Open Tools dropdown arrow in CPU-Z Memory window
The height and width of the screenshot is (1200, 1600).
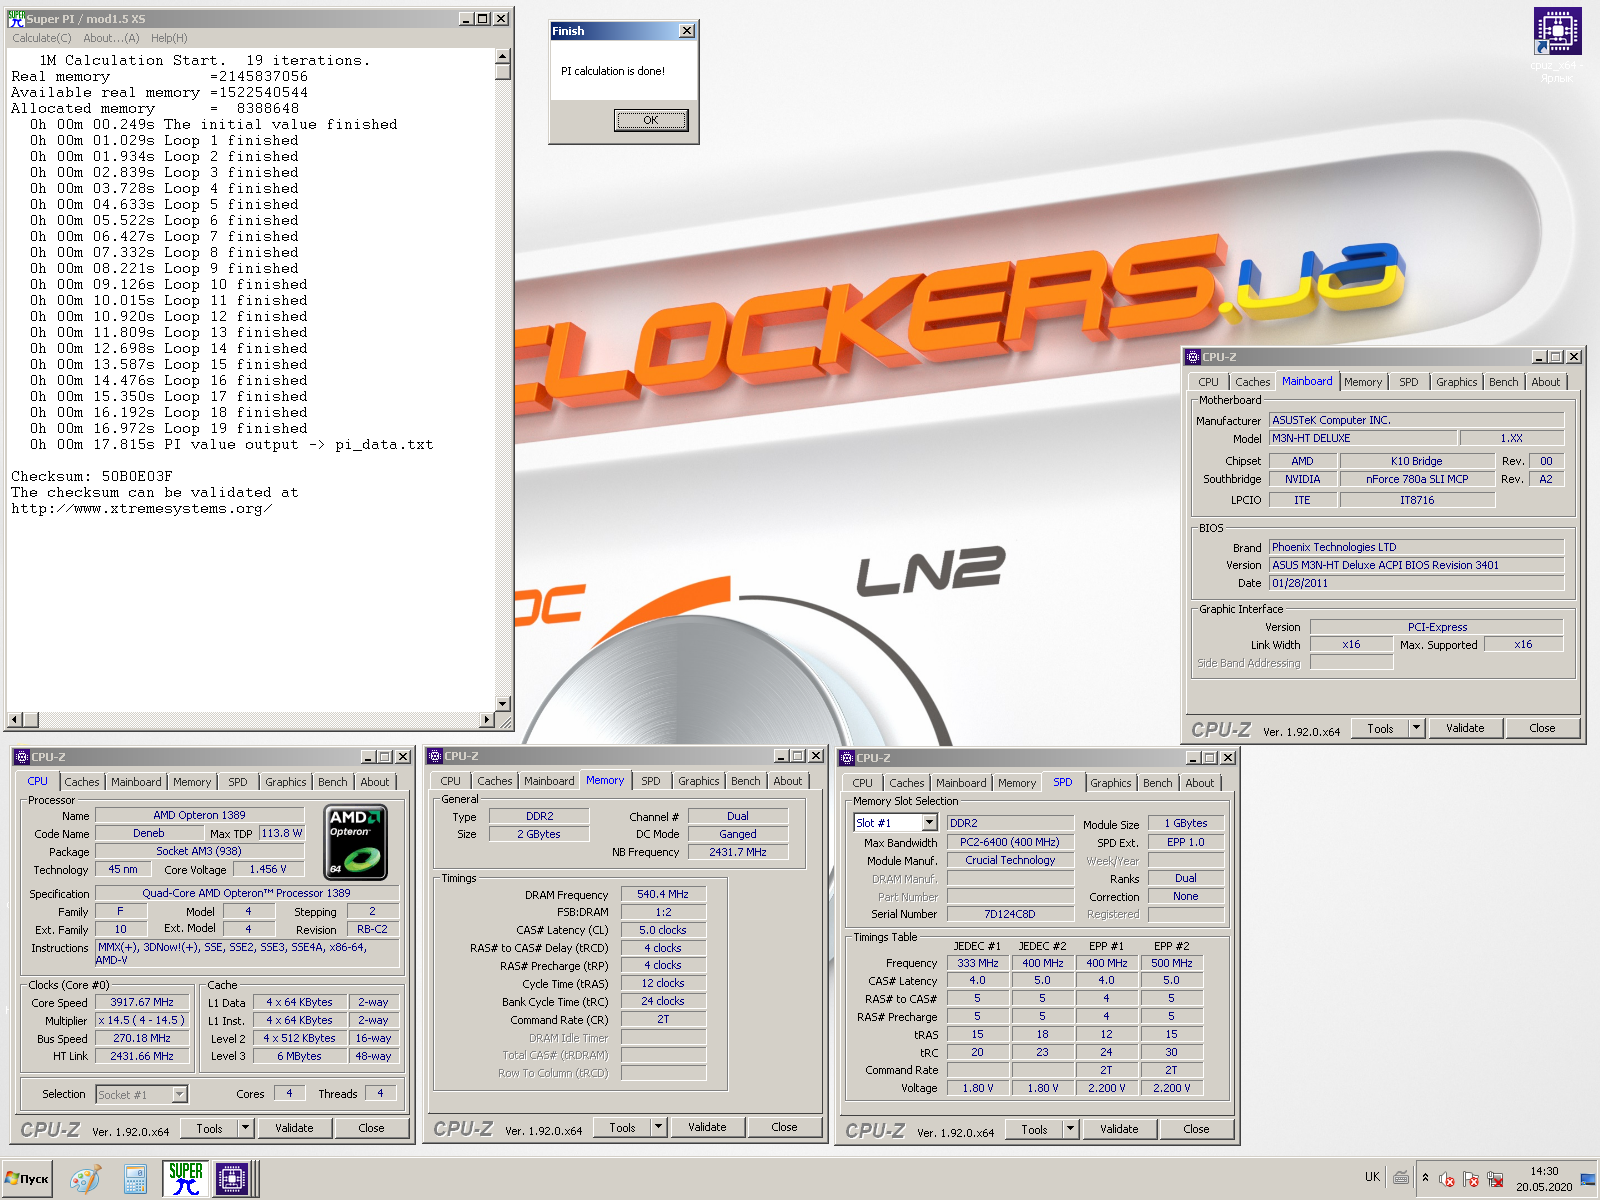(658, 1127)
